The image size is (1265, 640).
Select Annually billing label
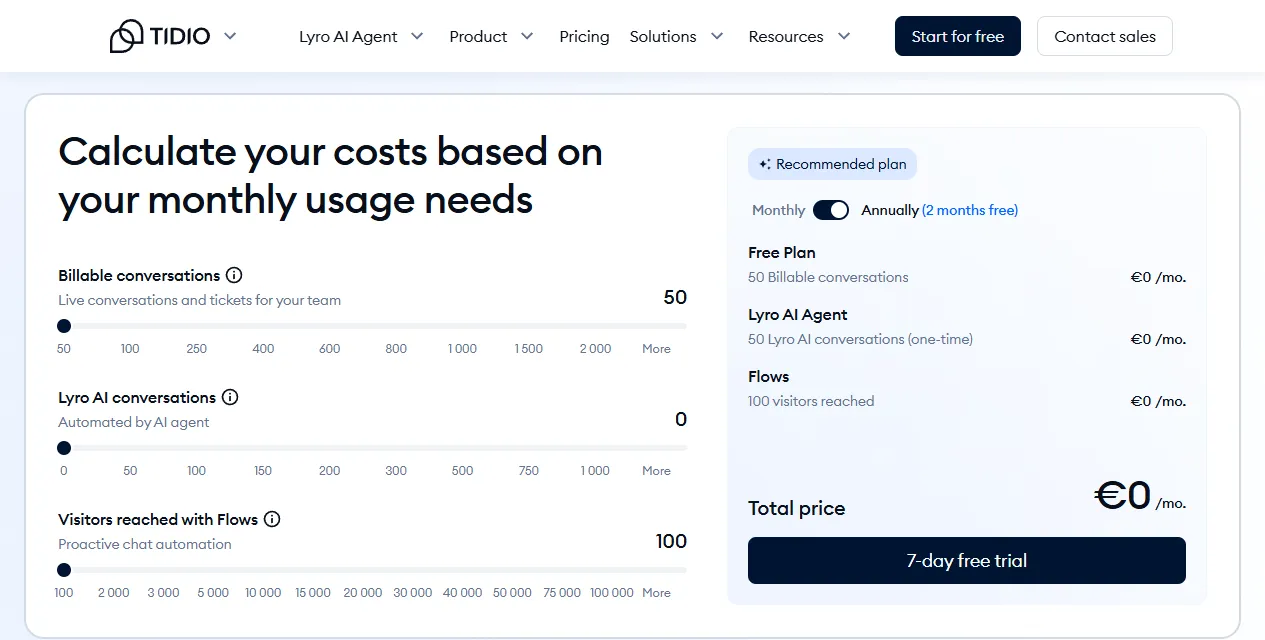pos(890,210)
